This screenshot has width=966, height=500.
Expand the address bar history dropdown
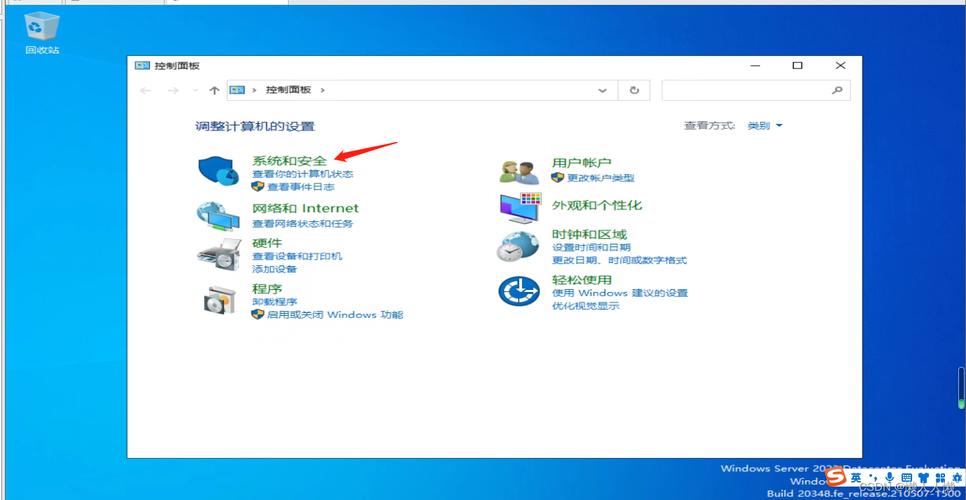[603, 91]
